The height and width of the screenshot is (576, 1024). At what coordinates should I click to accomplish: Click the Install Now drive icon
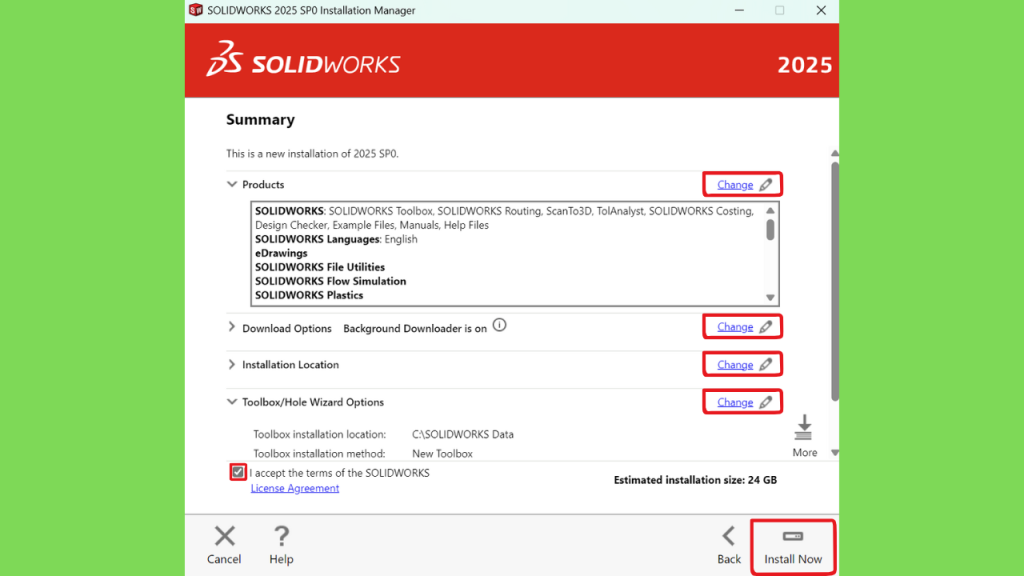click(x=793, y=537)
